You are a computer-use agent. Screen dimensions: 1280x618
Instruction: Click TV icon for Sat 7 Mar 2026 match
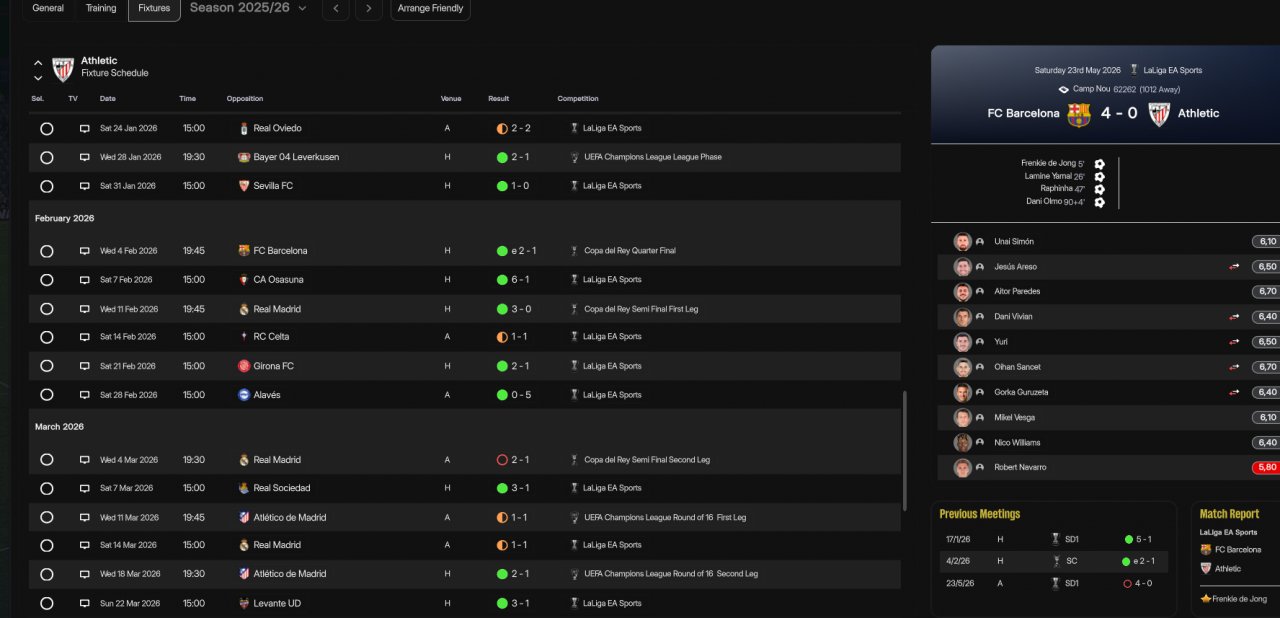85,488
